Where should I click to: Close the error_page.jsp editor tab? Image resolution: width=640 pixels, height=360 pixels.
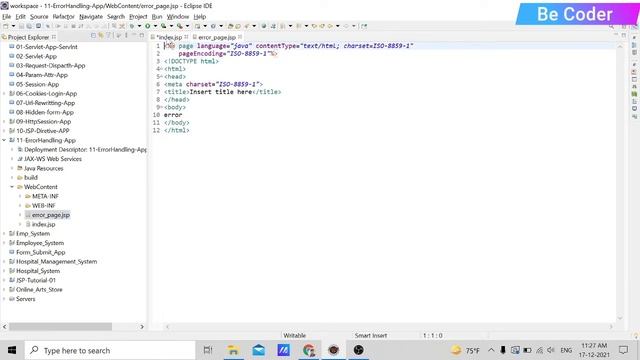[240, 37]
